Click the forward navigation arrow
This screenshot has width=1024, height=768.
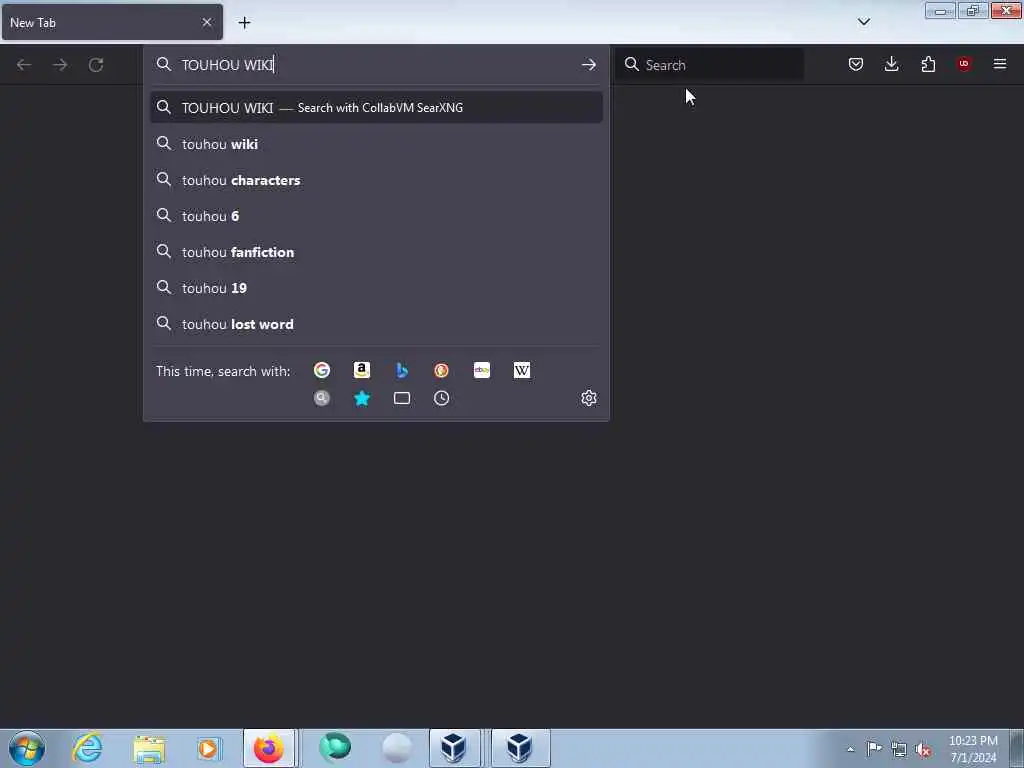click(60, 65)
